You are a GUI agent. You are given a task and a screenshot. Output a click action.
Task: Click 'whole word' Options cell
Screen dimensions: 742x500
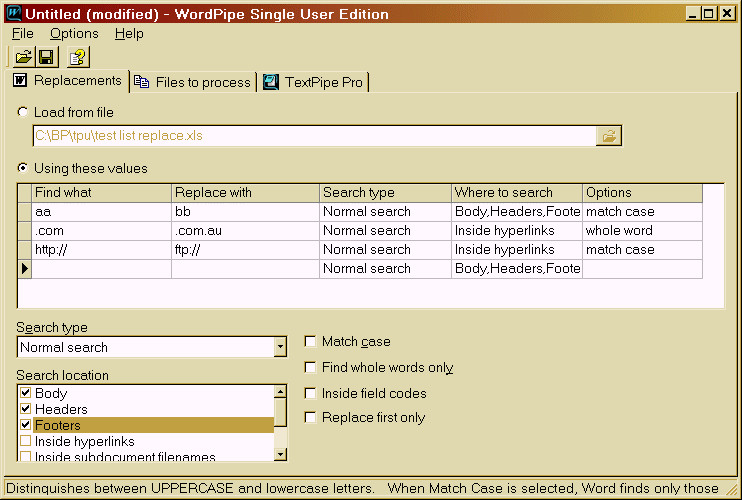point(642,231)
